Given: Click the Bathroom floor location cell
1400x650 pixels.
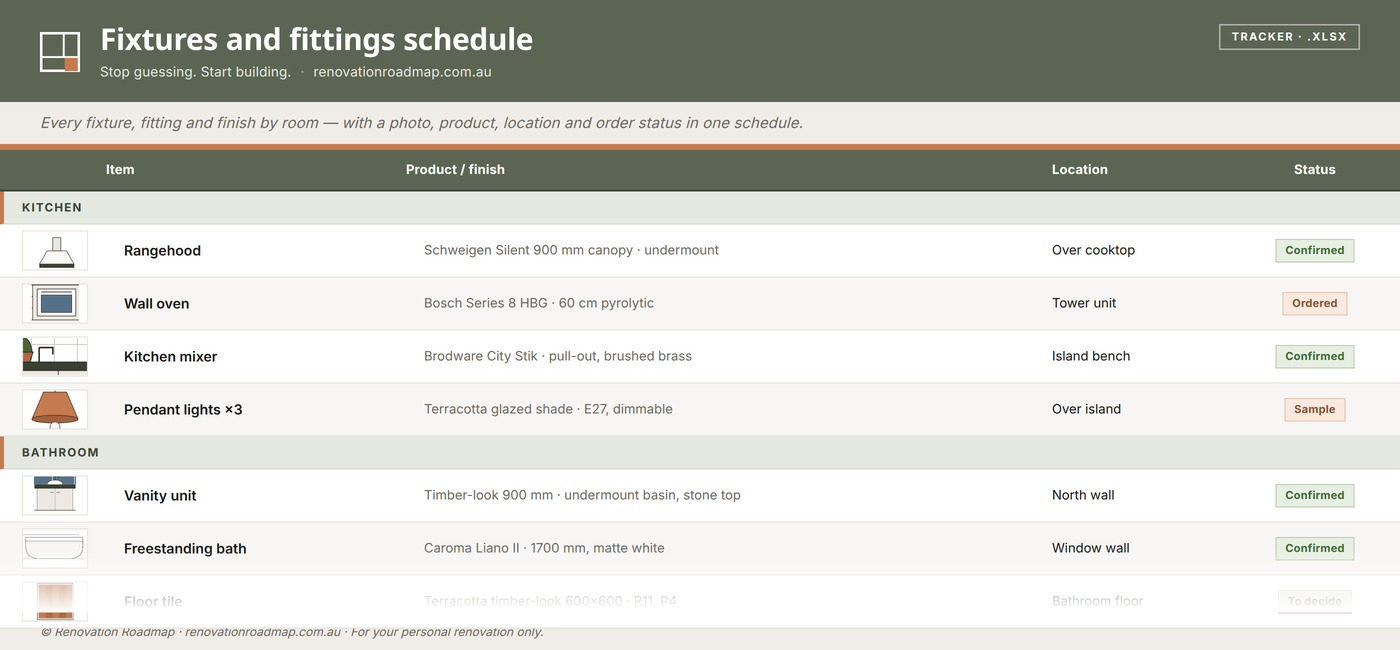Looking at the screenshot, I should pyautogui.click(x=1097, y=602).
